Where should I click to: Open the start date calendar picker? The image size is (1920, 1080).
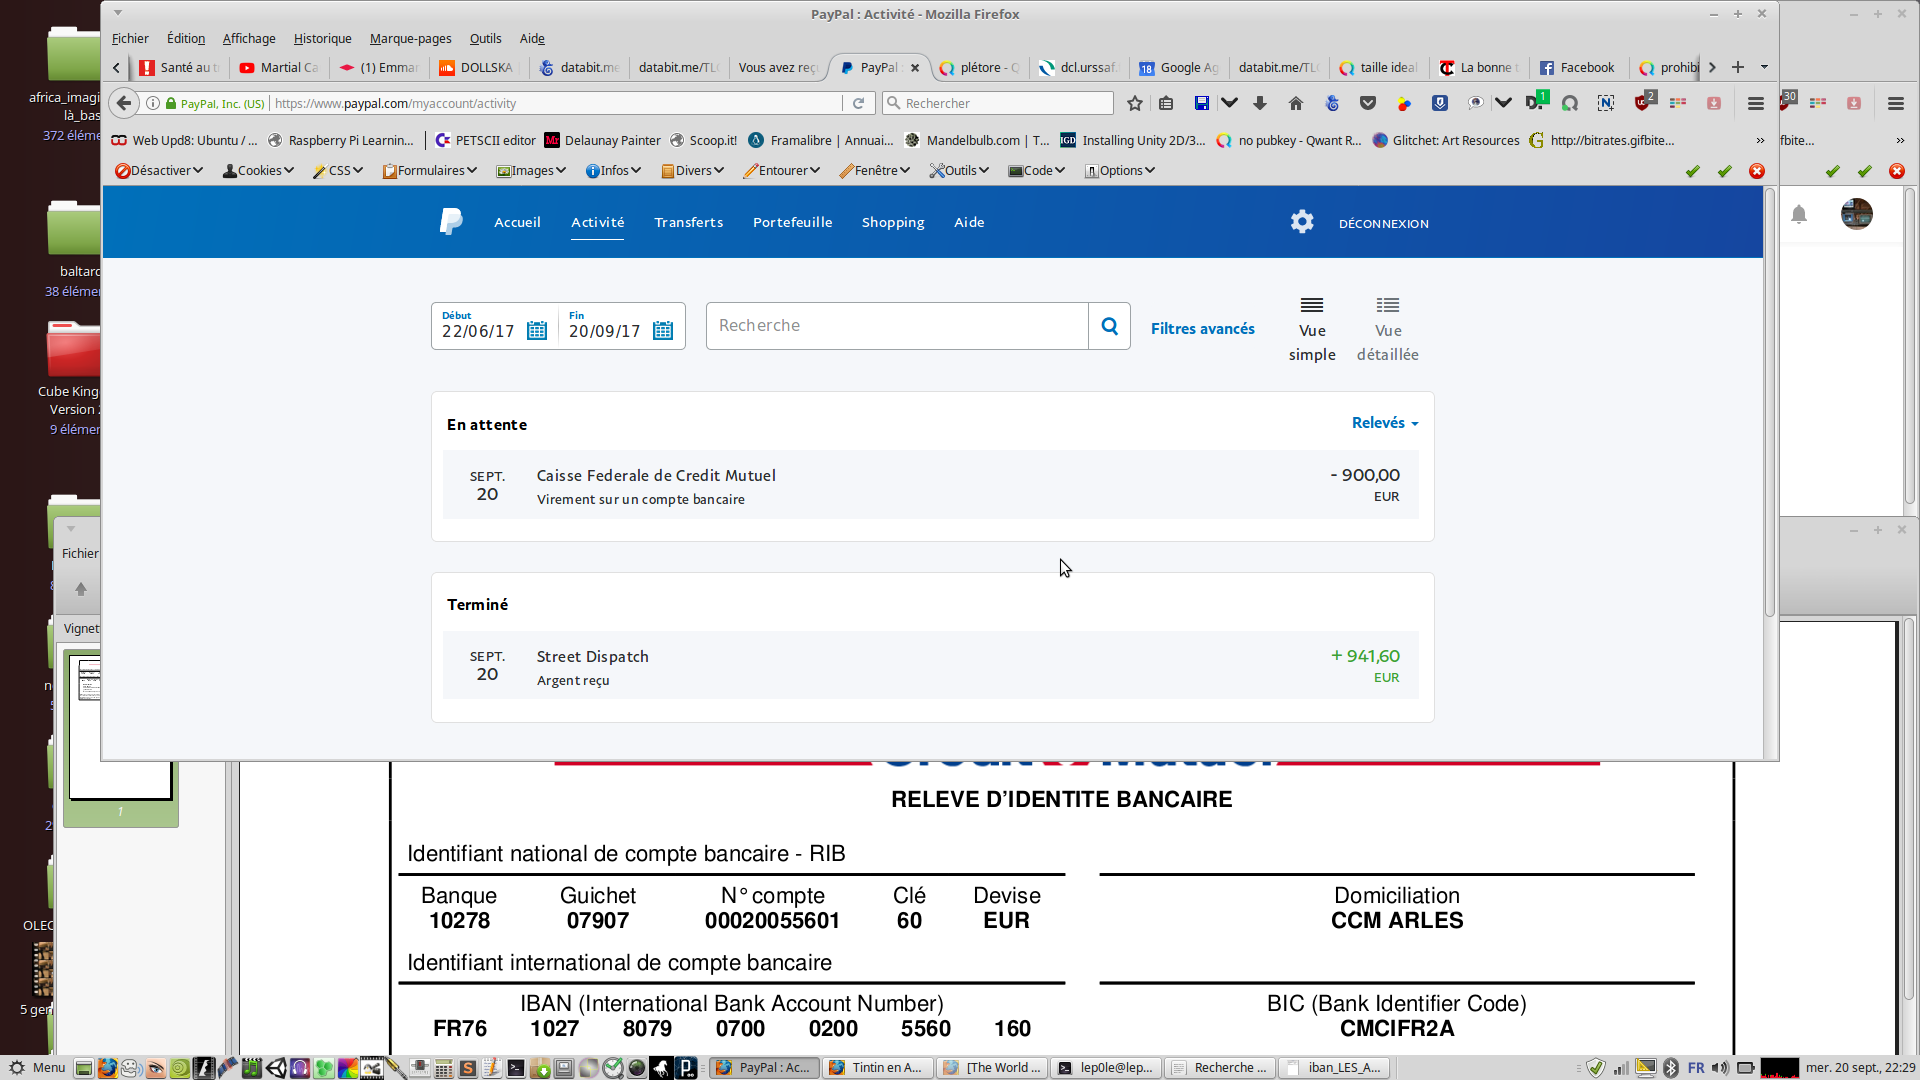point(537,331)
